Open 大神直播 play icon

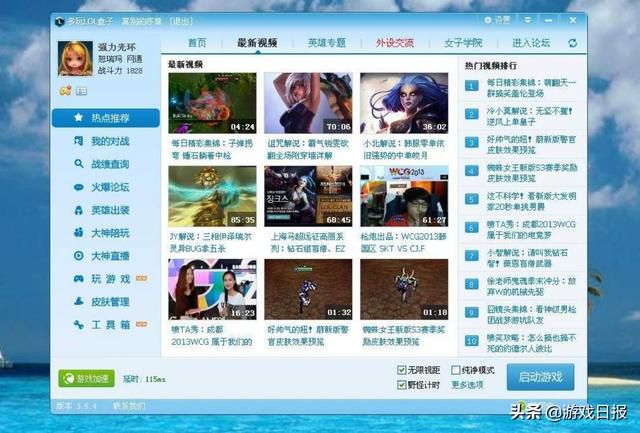[78, 256]
